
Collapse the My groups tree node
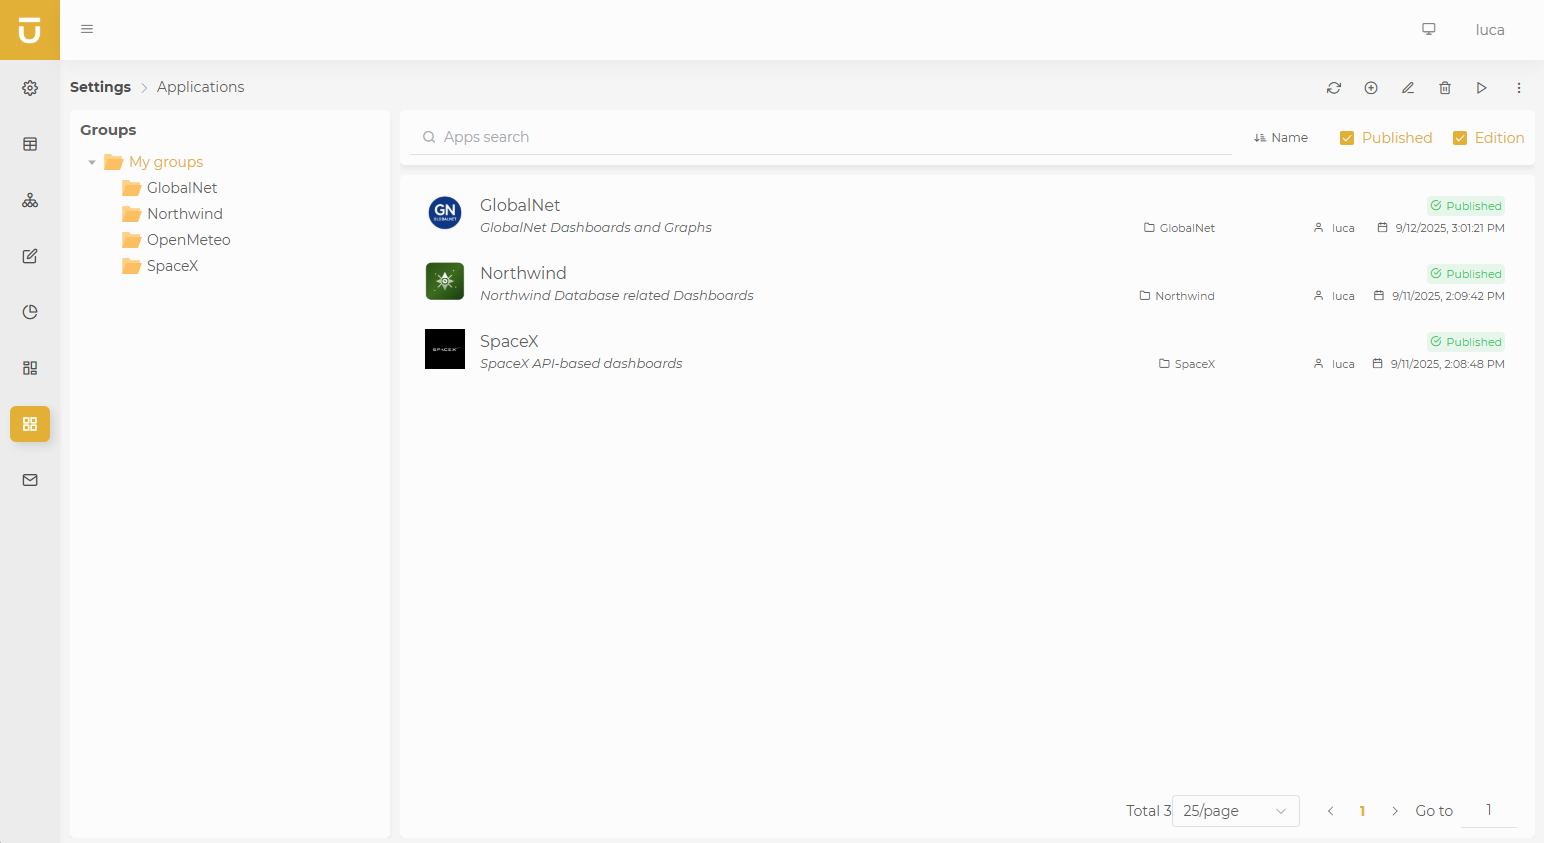tap(92, 162)
